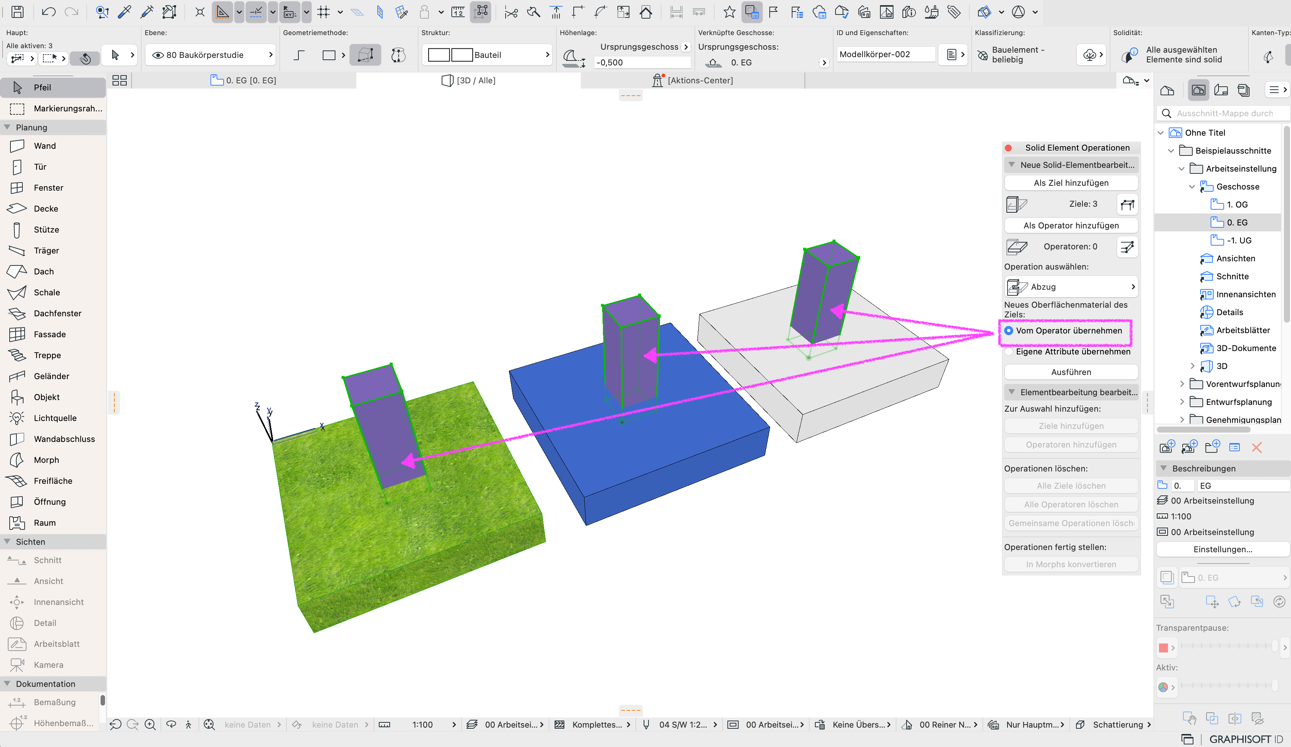Screen dimensions: 1291x747
Task: Toggle the rotated geometry method button
Action: click(398, 56)
